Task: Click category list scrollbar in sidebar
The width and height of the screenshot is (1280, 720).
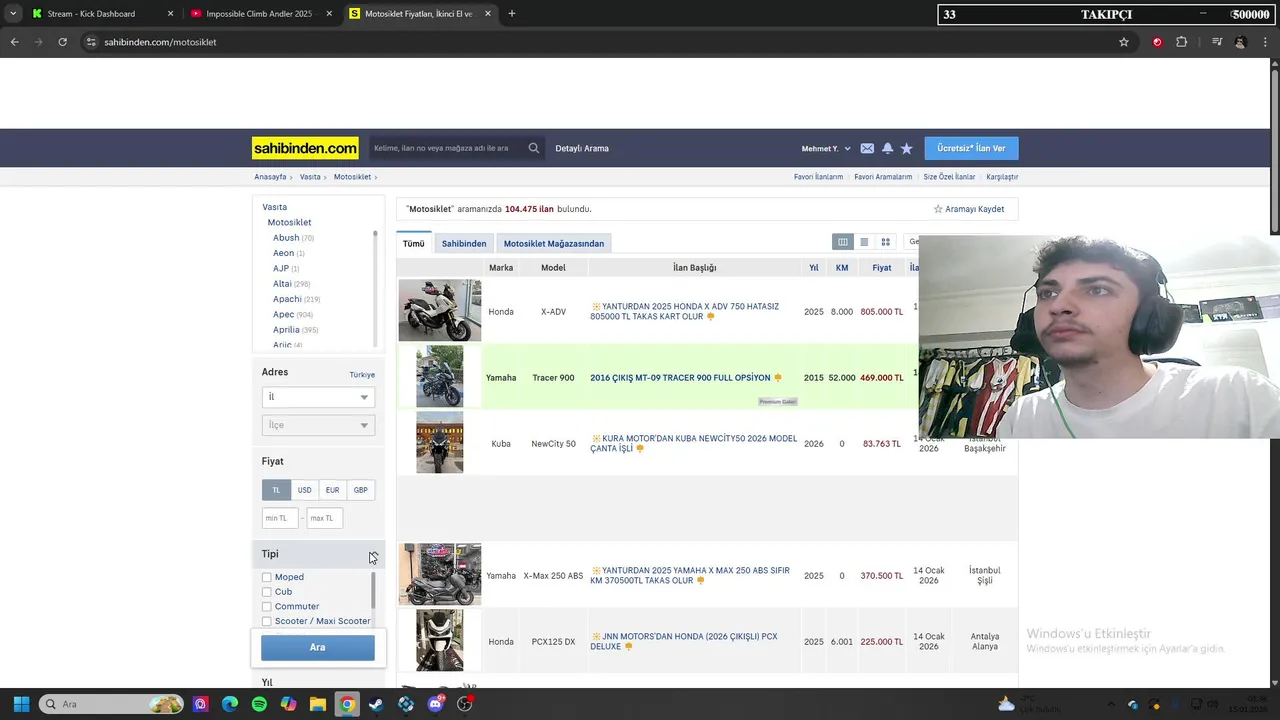Action: pos(375,288)
